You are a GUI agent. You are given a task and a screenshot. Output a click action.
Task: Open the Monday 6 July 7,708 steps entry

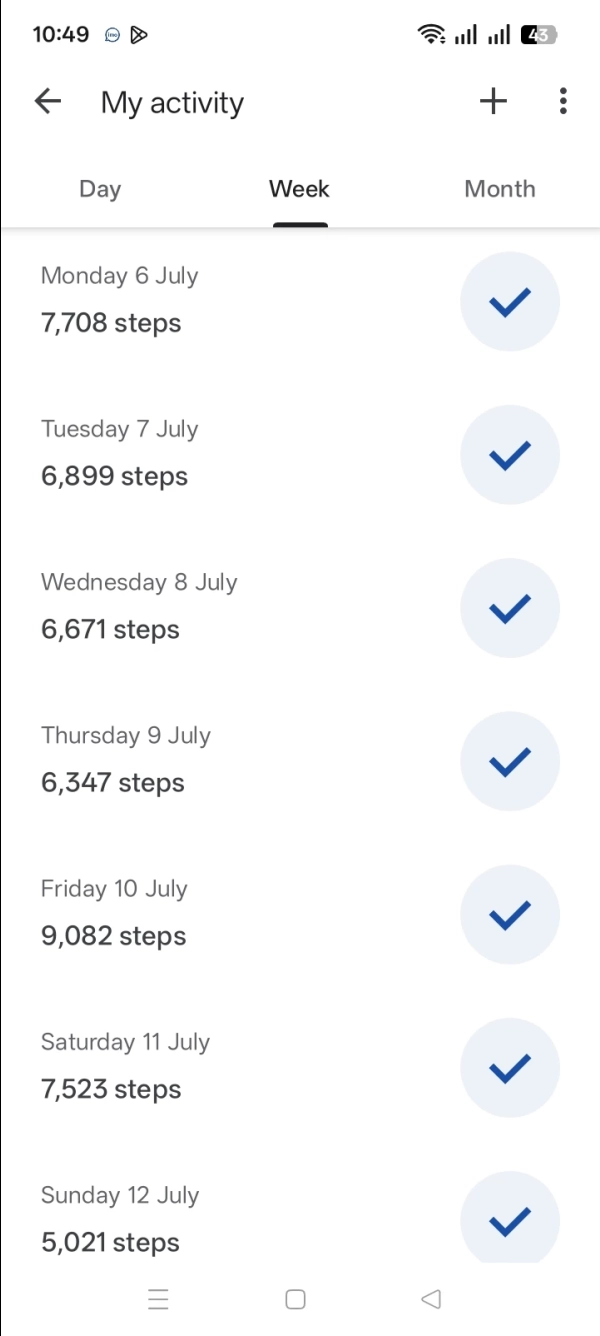coord(300,301)
